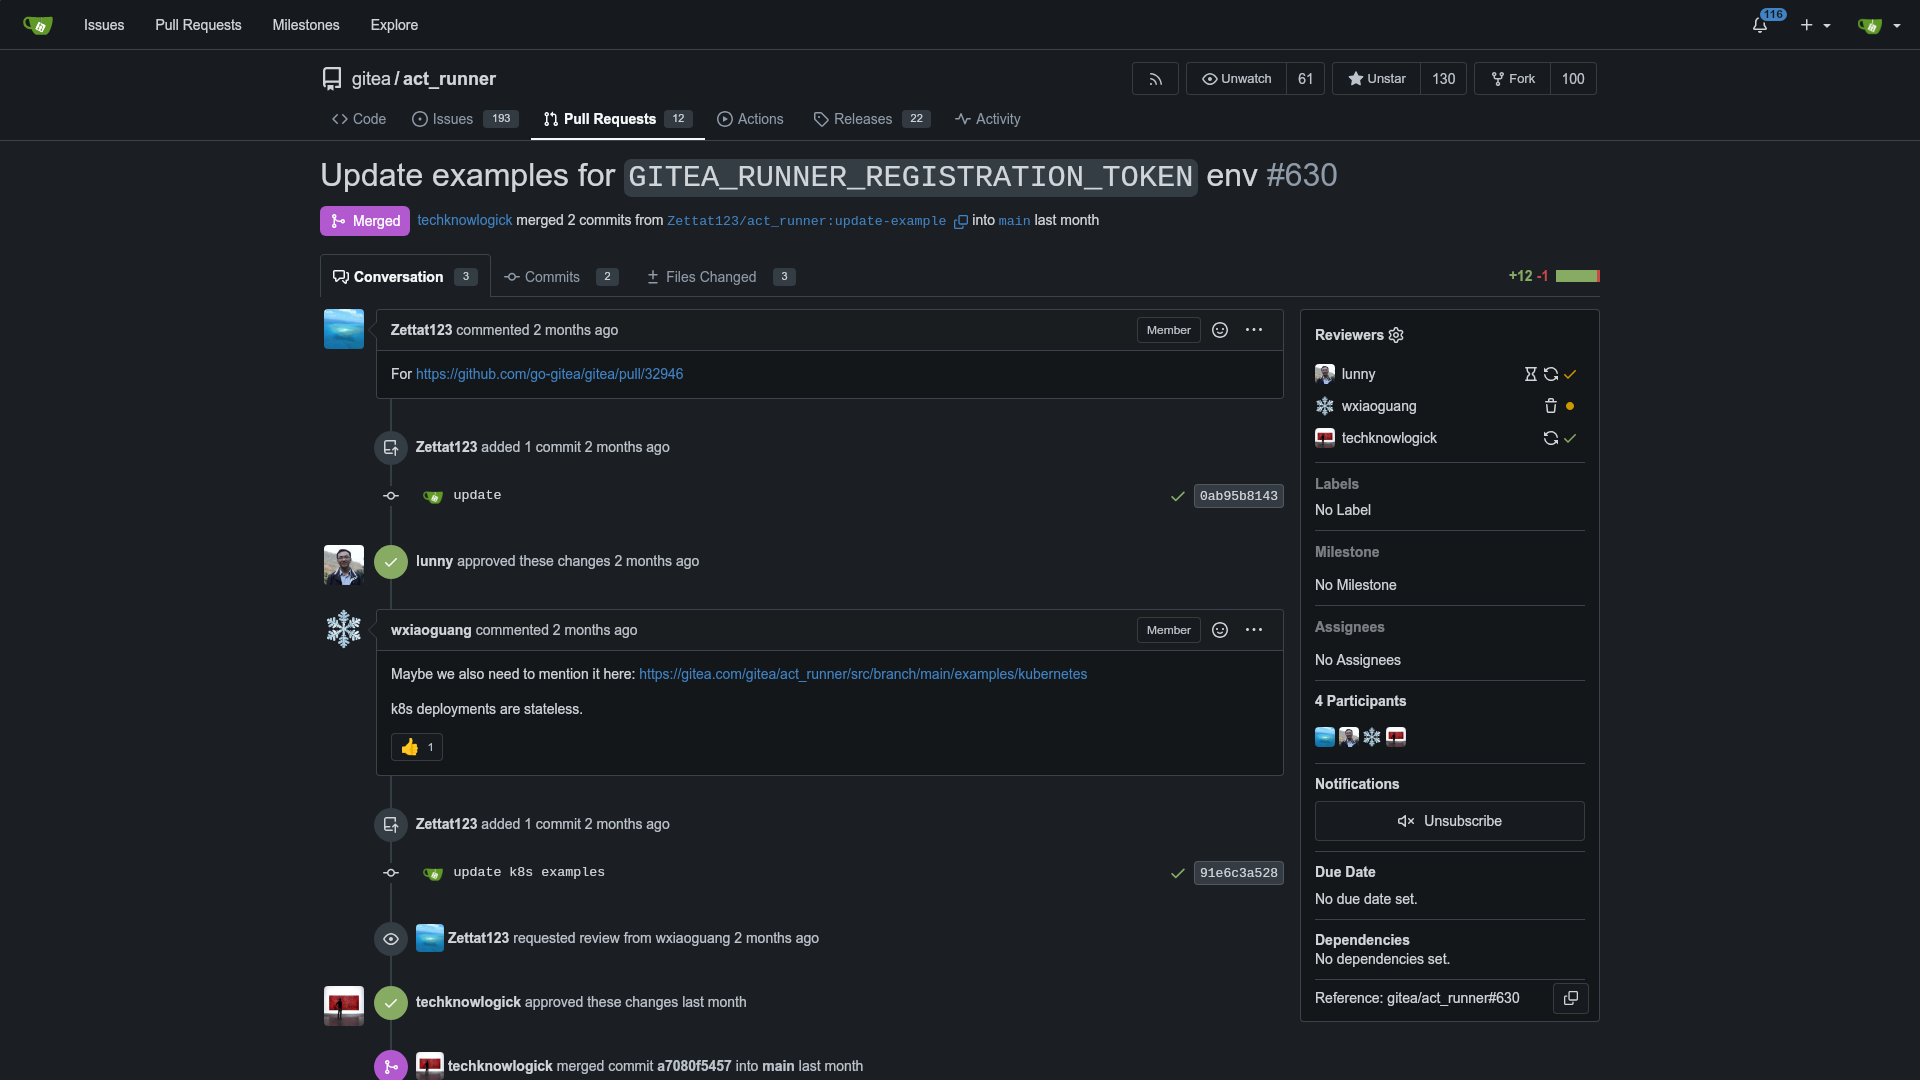Remove wxiaoguang review request trash icon
1920x1080 pixels.
[x=1550, y=406]
